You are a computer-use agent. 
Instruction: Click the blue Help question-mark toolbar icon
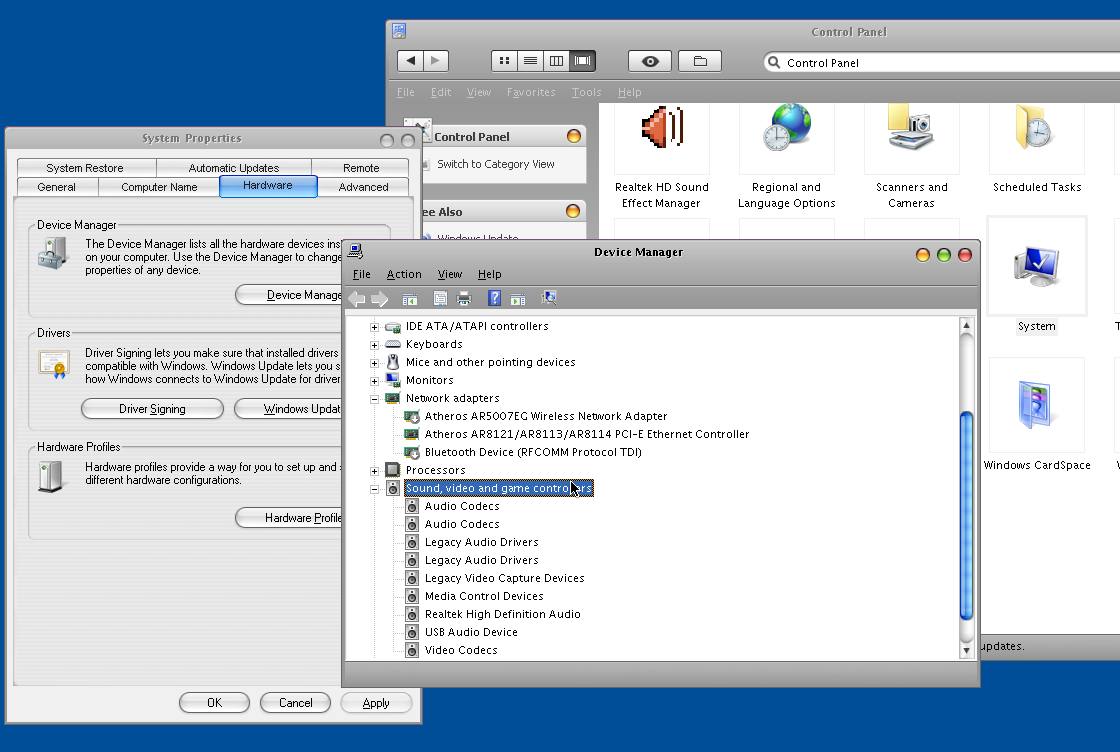494,298
